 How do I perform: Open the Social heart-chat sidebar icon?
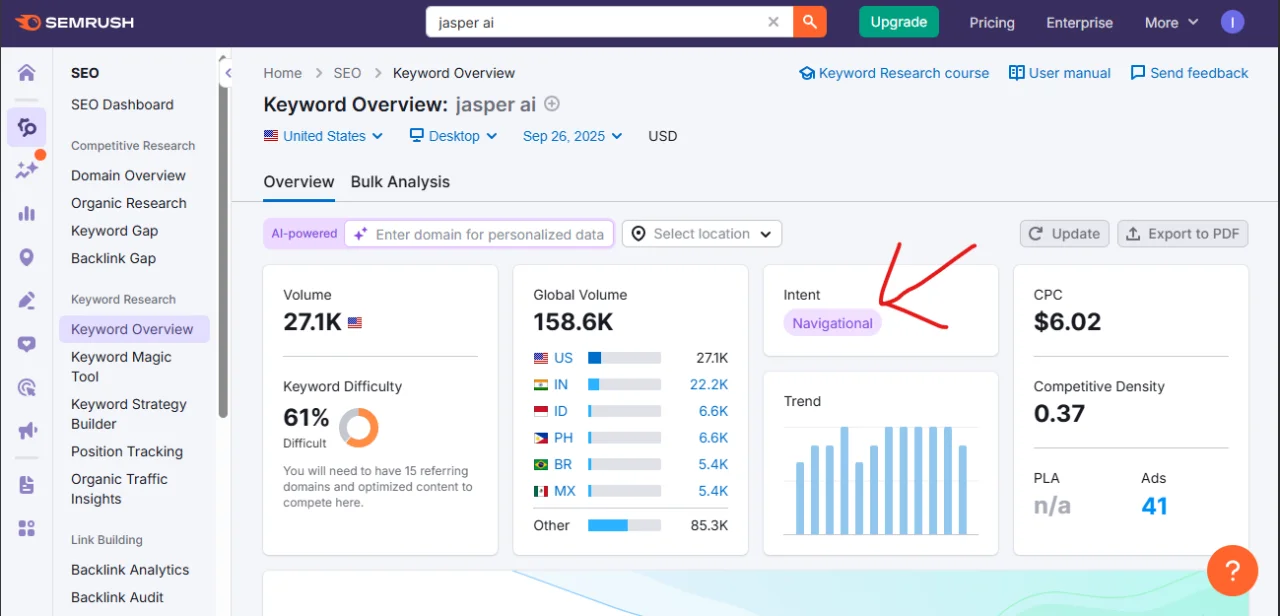pyautogui.click(x=27, y=344)
